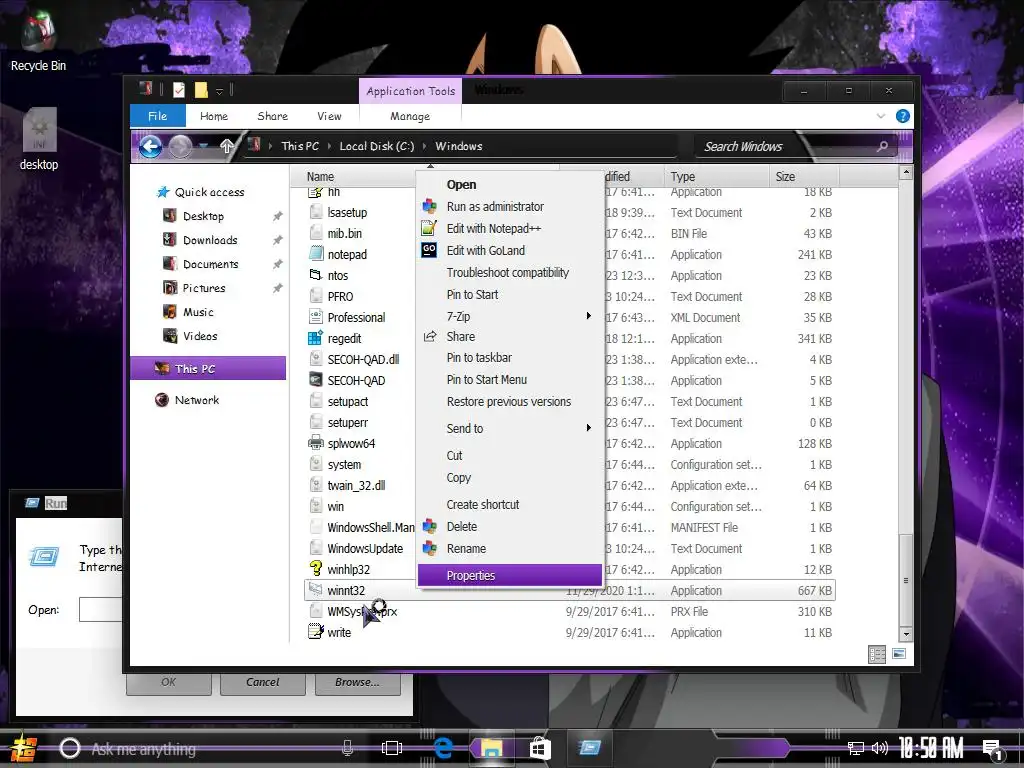This screenshot has width=1024, height=768.
Task: Select Properties in context menu
Action: point(509,575)
